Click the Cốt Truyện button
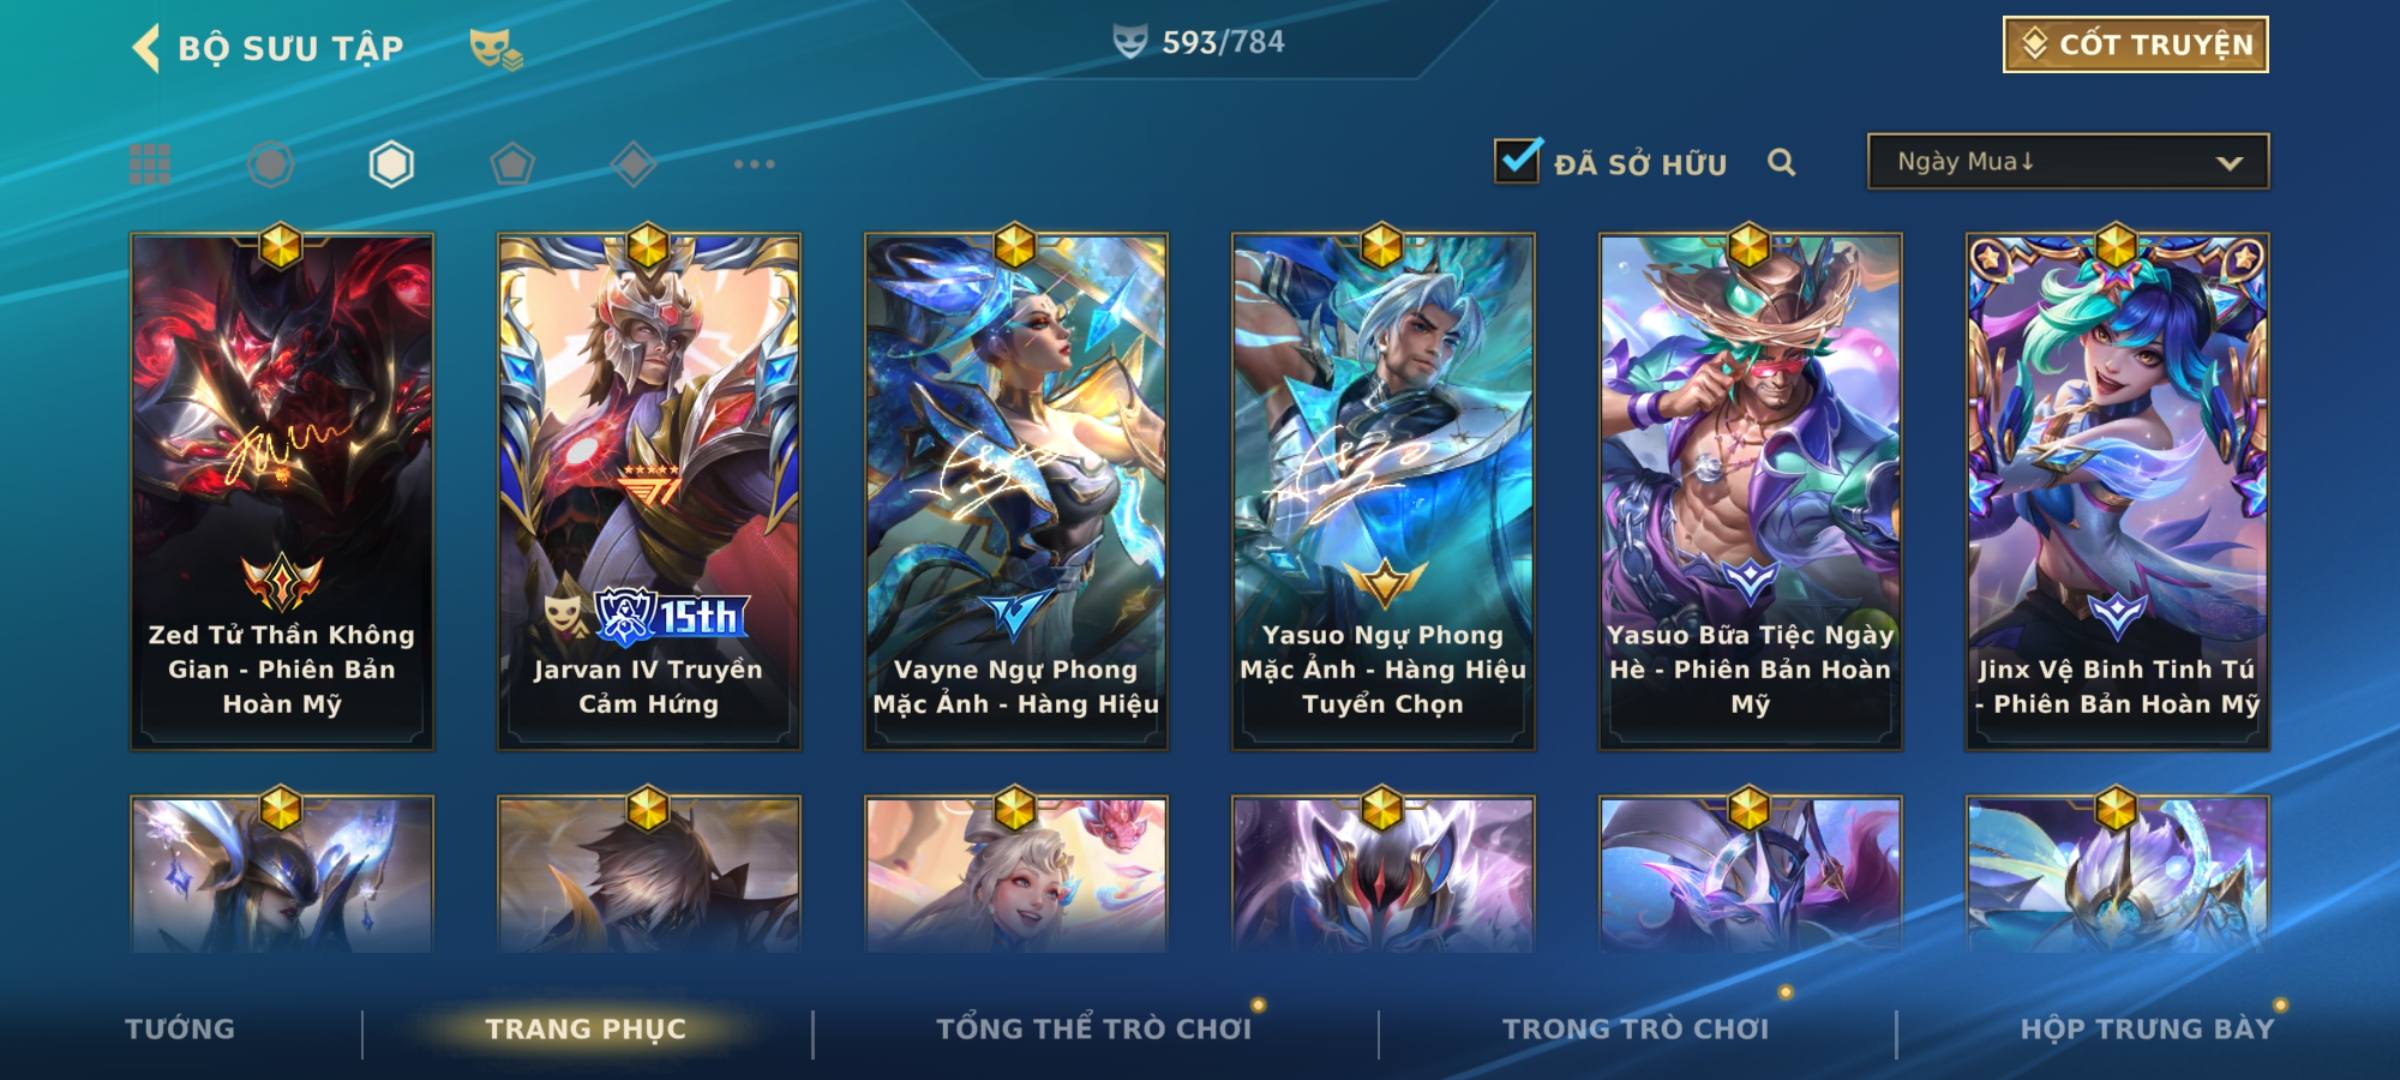 tap(2135, 45)
